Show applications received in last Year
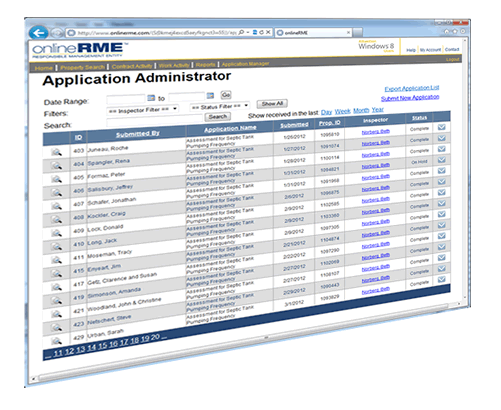The height and width of the screenshot is (410, 501). (378, 109)
